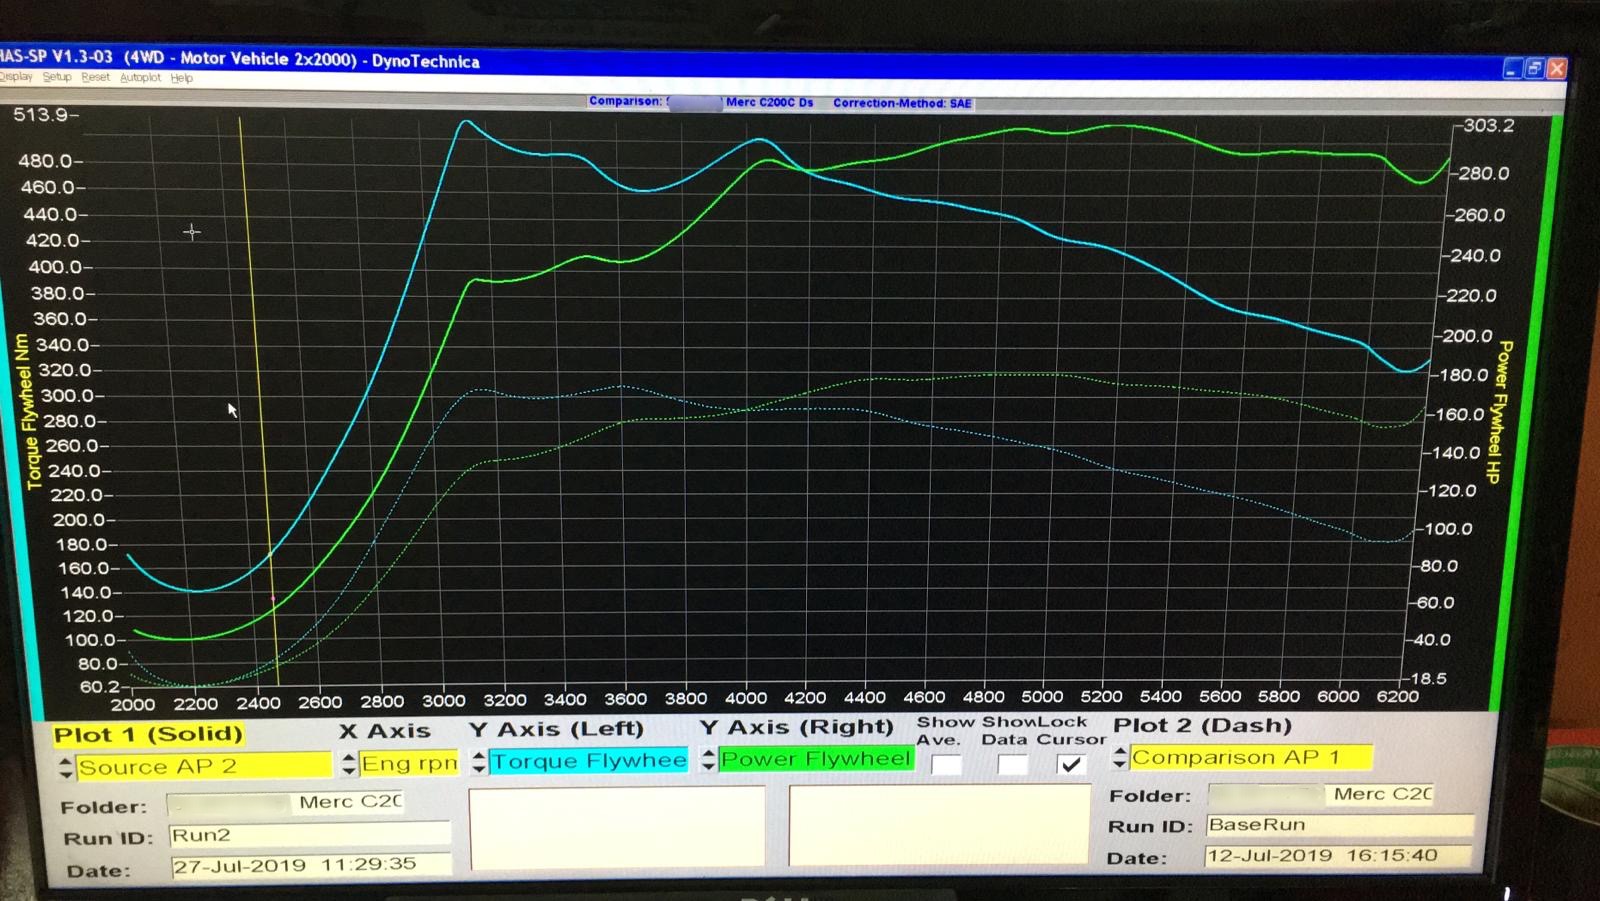The image size is (1600, 901).
Task: Click the 480.0 torque axis tick label
Action: [45, 161]
